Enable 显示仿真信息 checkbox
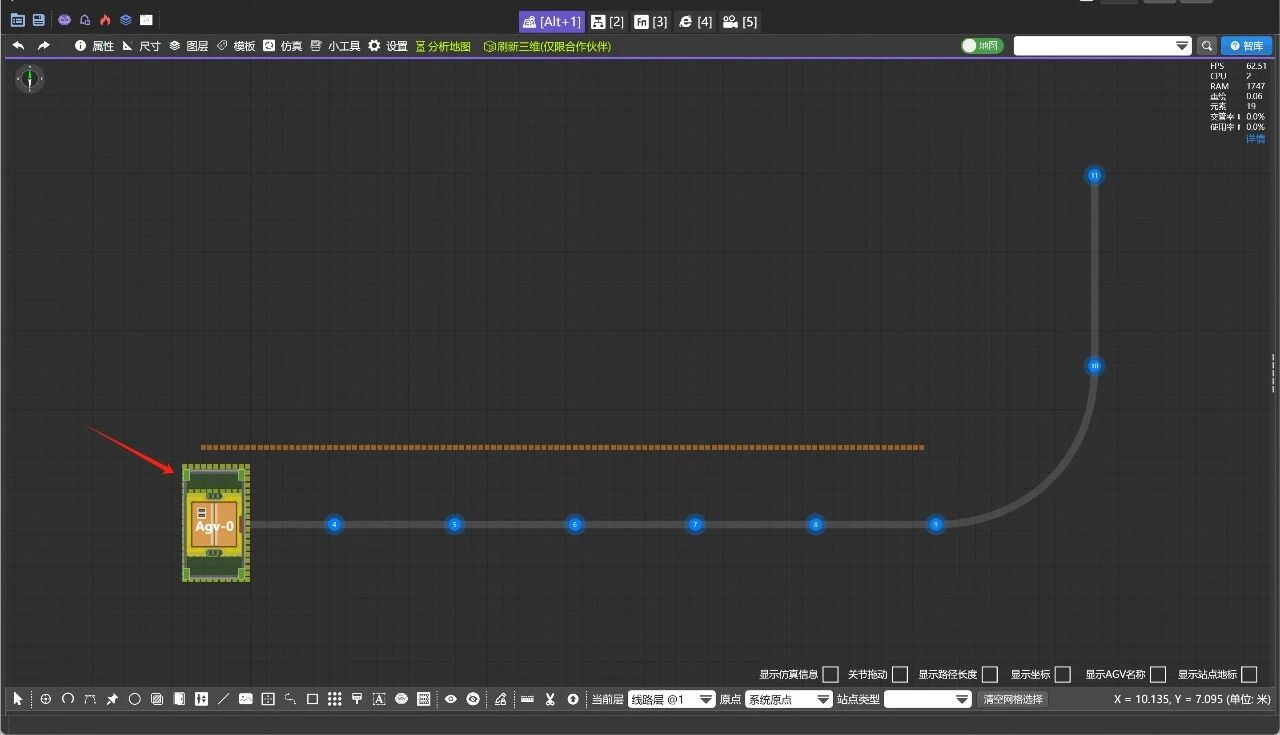 830,675
